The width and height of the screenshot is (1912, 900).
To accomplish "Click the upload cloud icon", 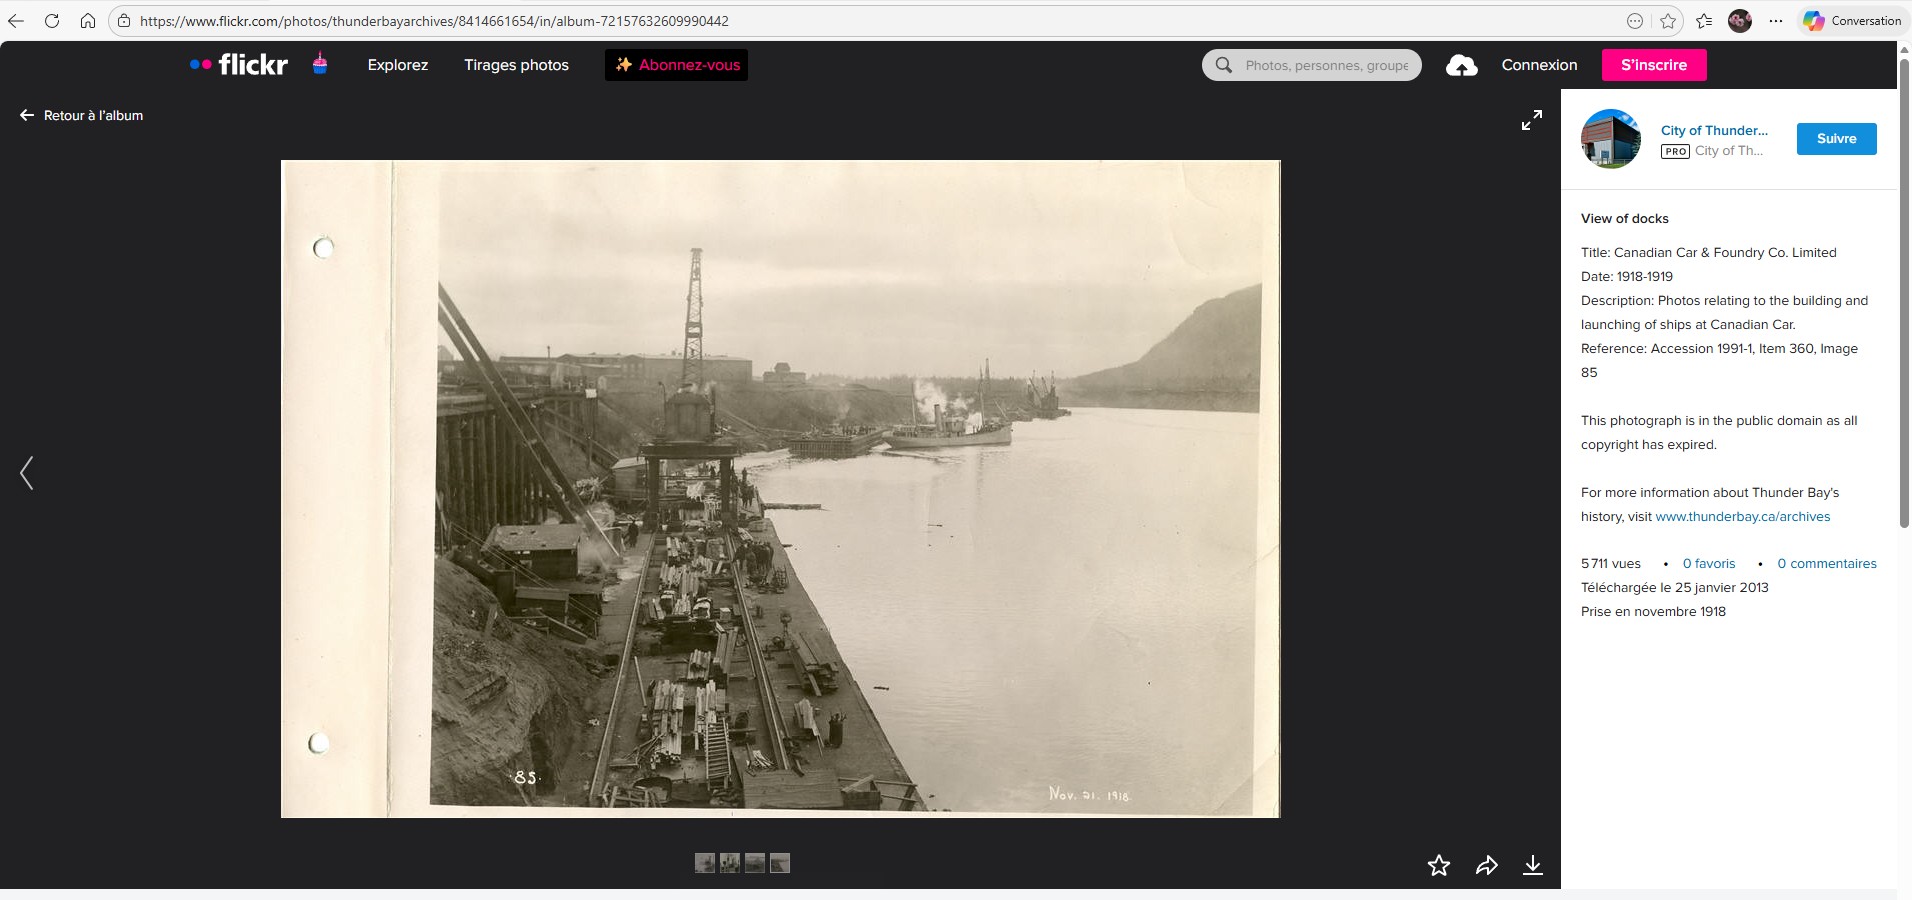I will coord(1461,65).
